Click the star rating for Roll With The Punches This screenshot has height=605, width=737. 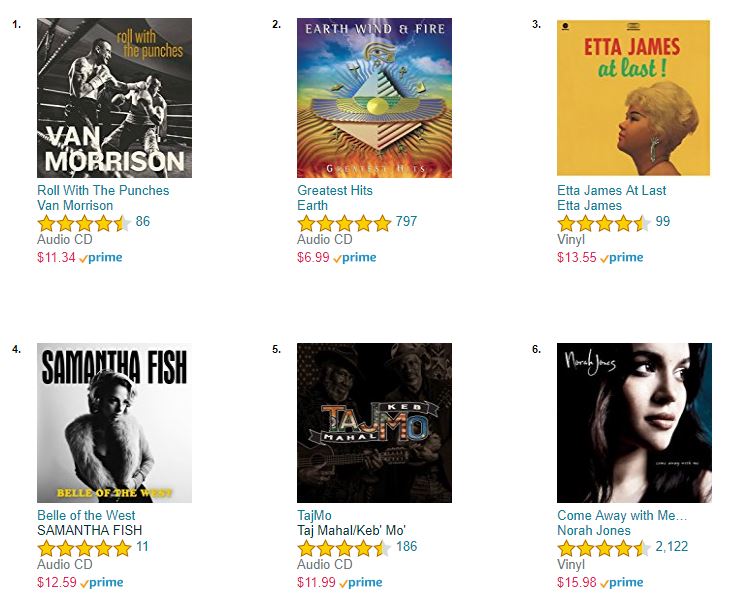coord(84,223)
